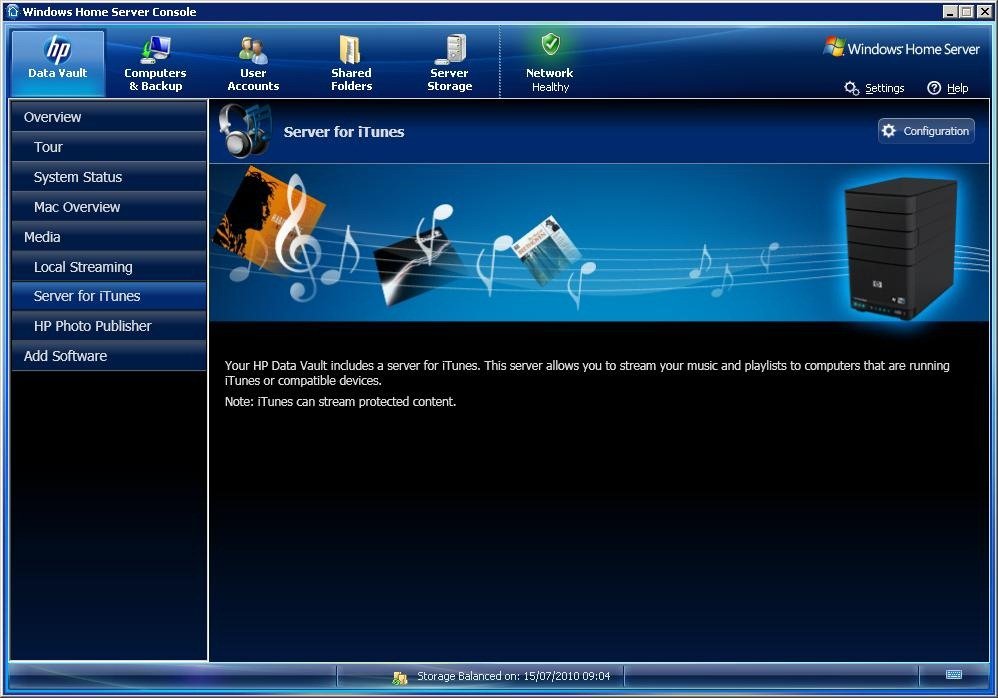Click the keyboard icon in status bar
The height and width of the screenshot is (698, 998).
953,674
